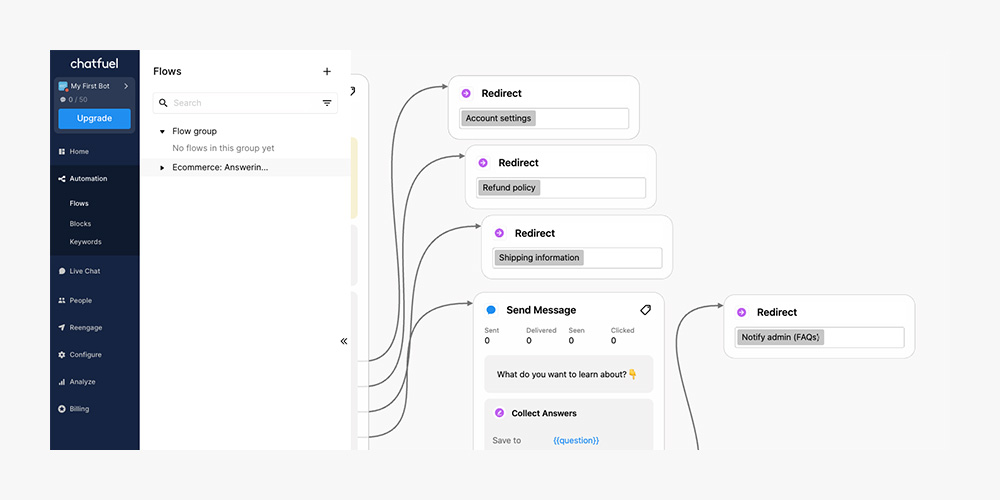Click the Seen counter on Send Message
1000x500 pixels.
pyautogui.click(x=577, y=335)
